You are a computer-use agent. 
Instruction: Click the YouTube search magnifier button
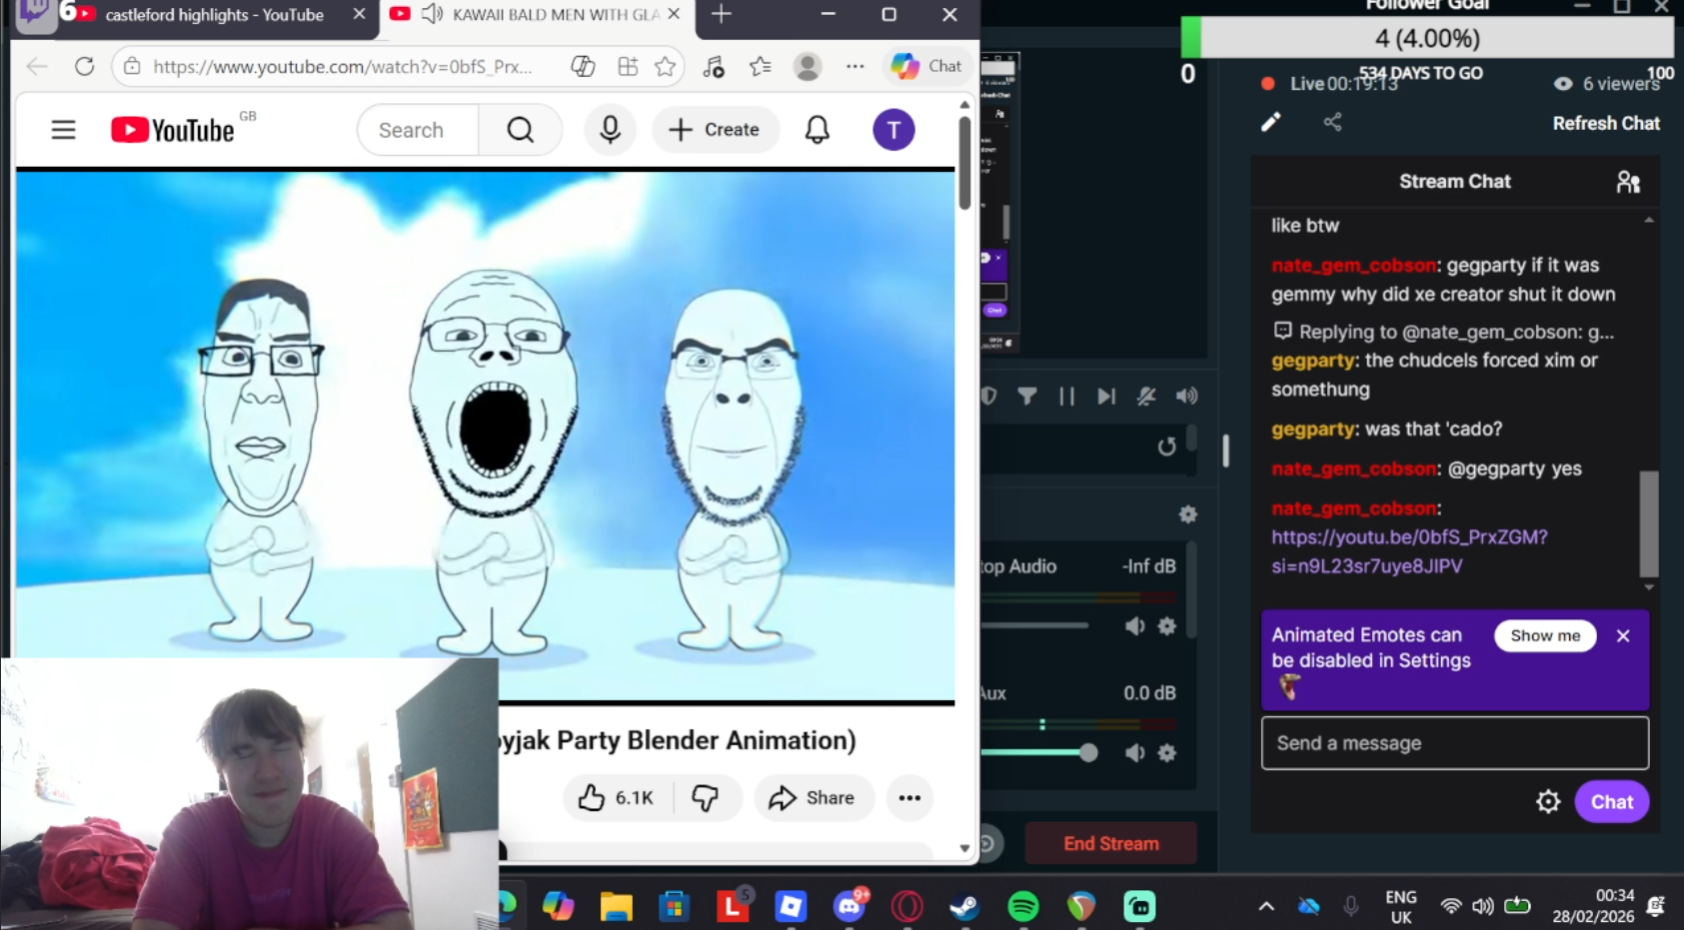(x=520, y=130)
